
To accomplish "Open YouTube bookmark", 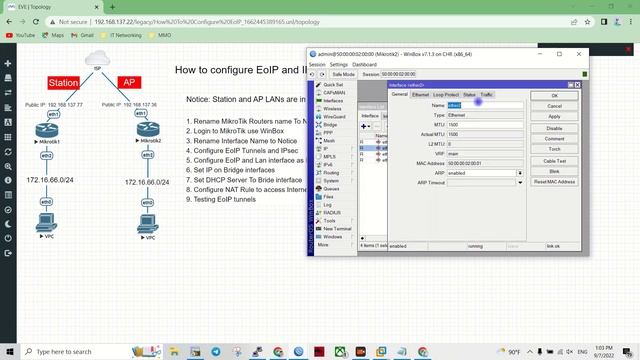I will click(x=20, y=36).
